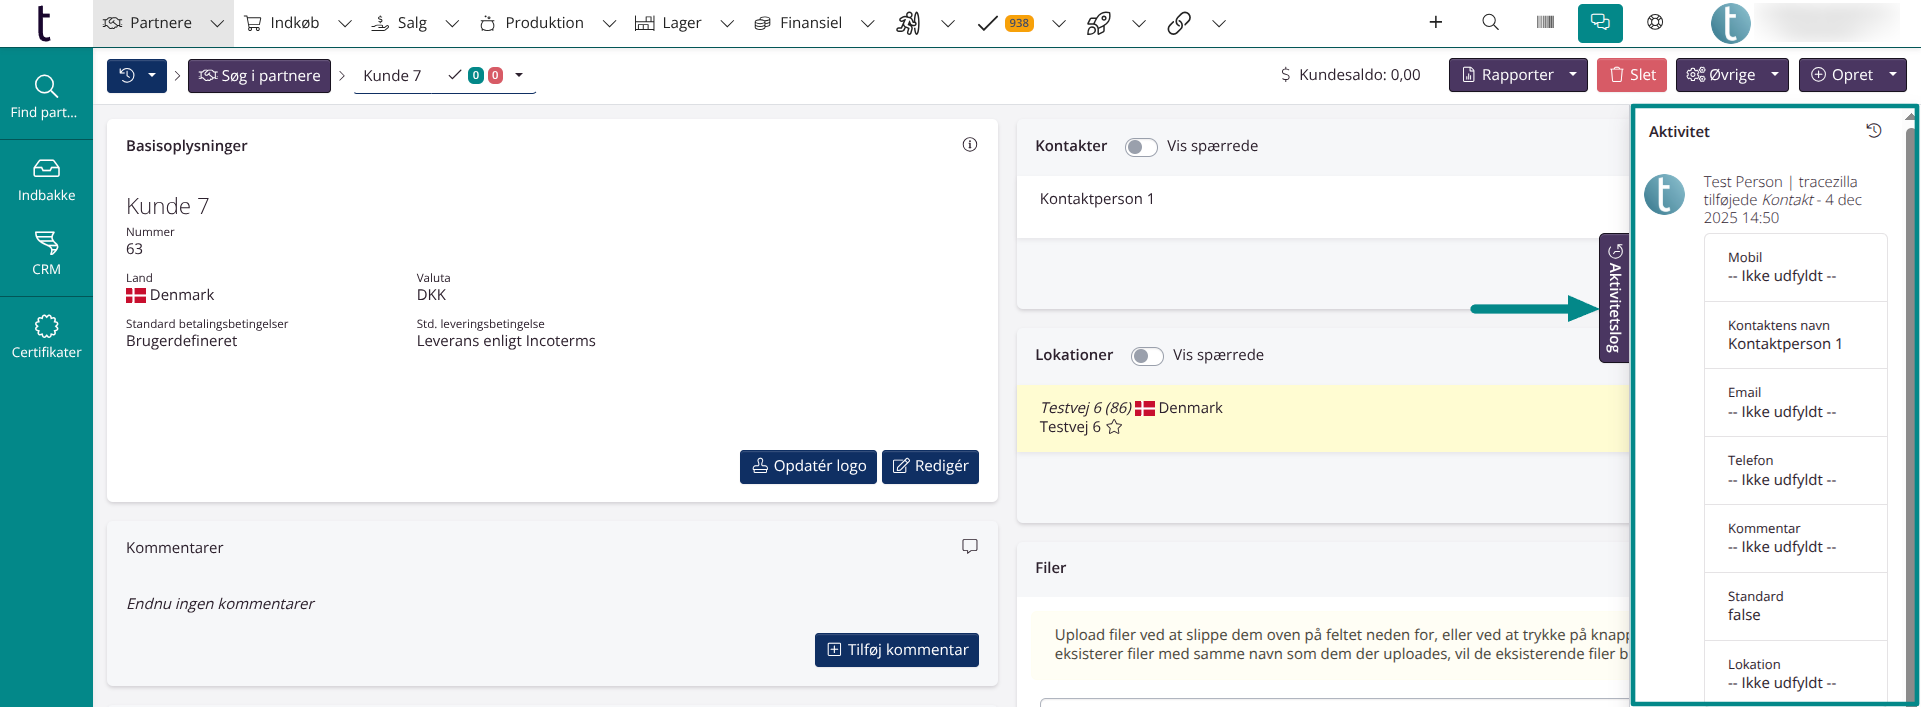The width and height of the screenshot is (1921, 707).
Task: Click the plus quick-create icon
Action: pos(1435,22)
